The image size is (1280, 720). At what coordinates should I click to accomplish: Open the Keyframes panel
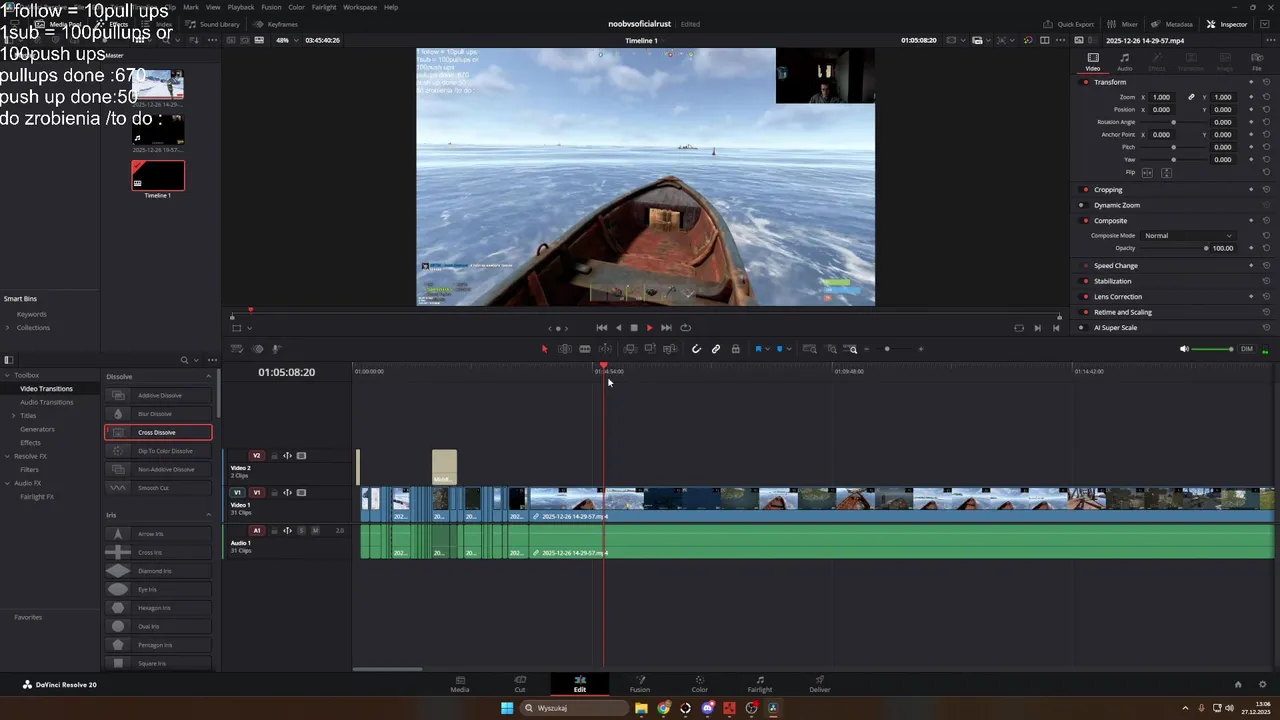(x=276, y=24)
